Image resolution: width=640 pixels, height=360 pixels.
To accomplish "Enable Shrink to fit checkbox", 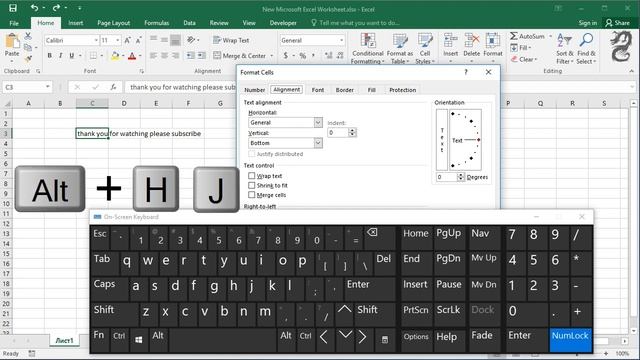I will point(251,185).
